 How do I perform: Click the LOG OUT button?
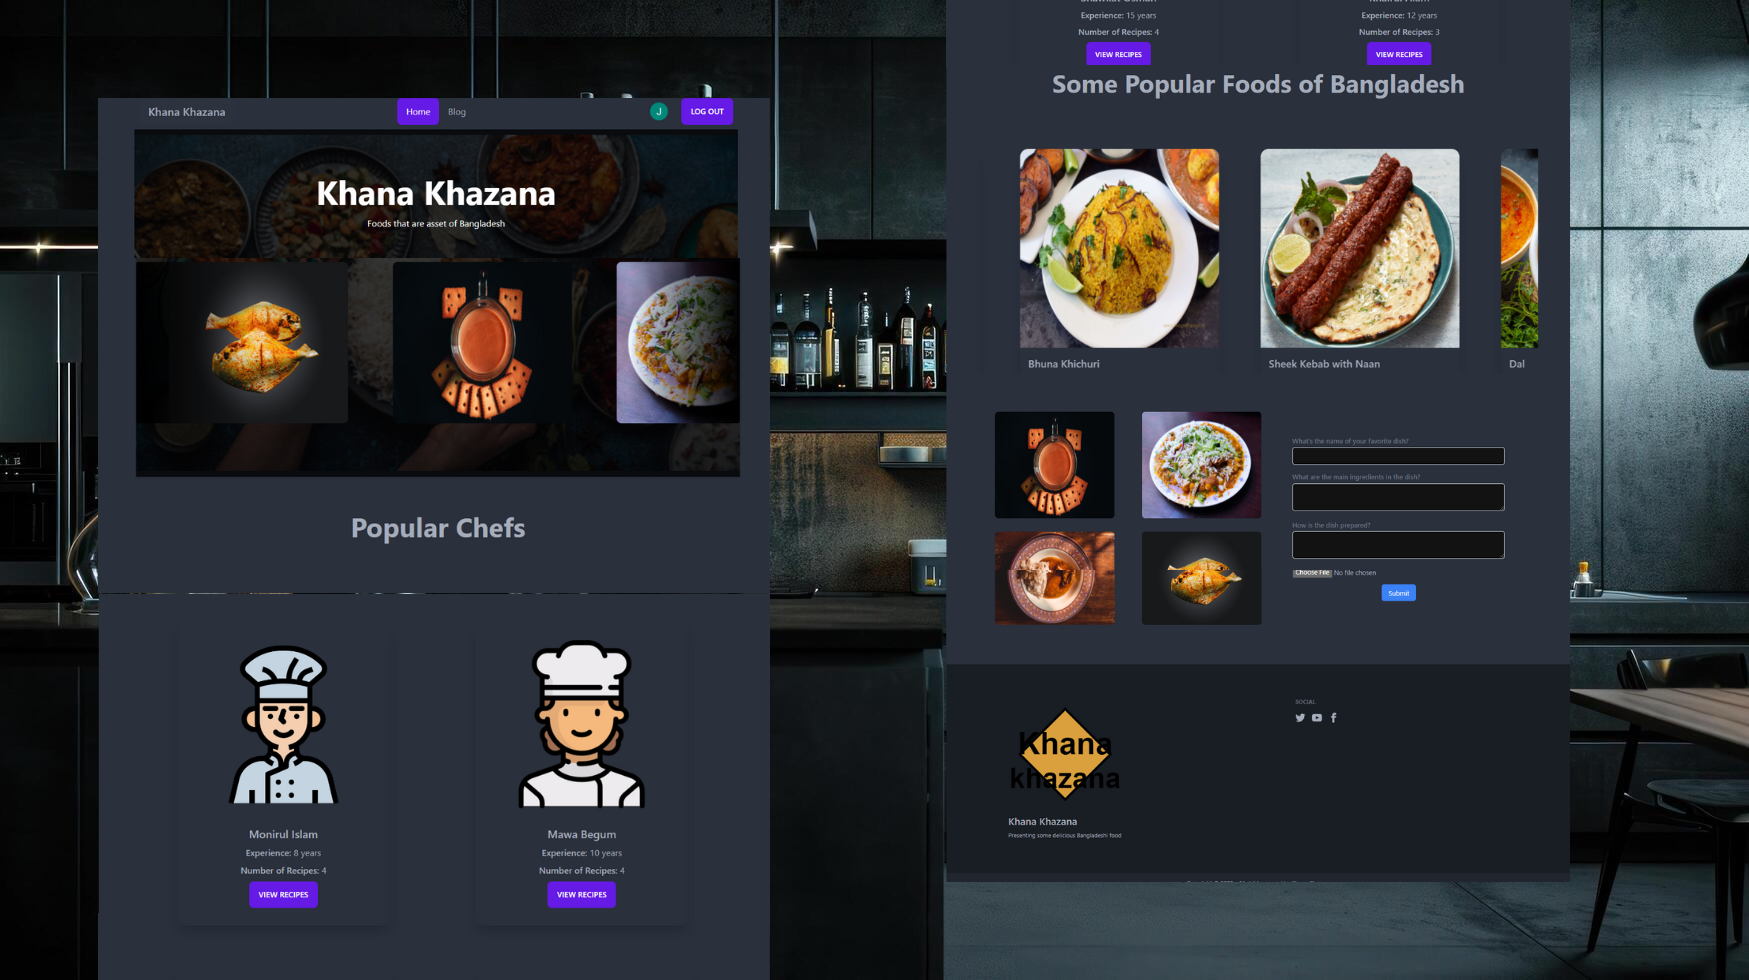tap(707, 111)
